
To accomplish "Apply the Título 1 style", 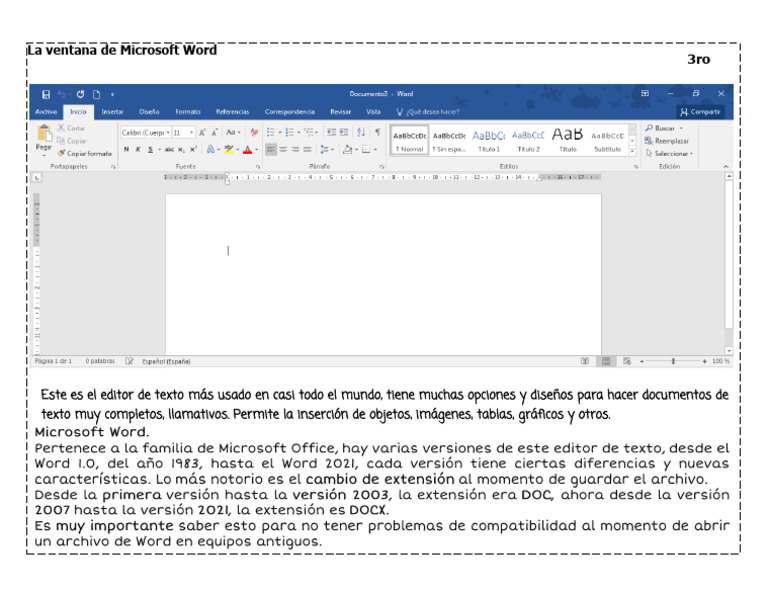I will (x=488, y=141).
